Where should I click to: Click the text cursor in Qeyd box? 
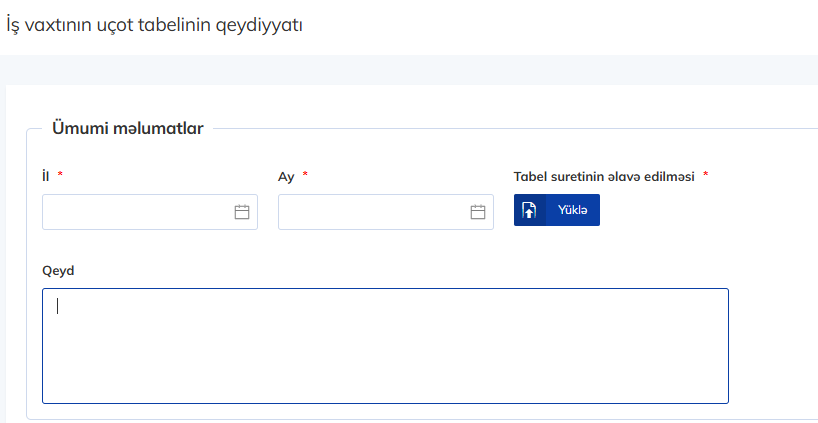pos(57,306)
